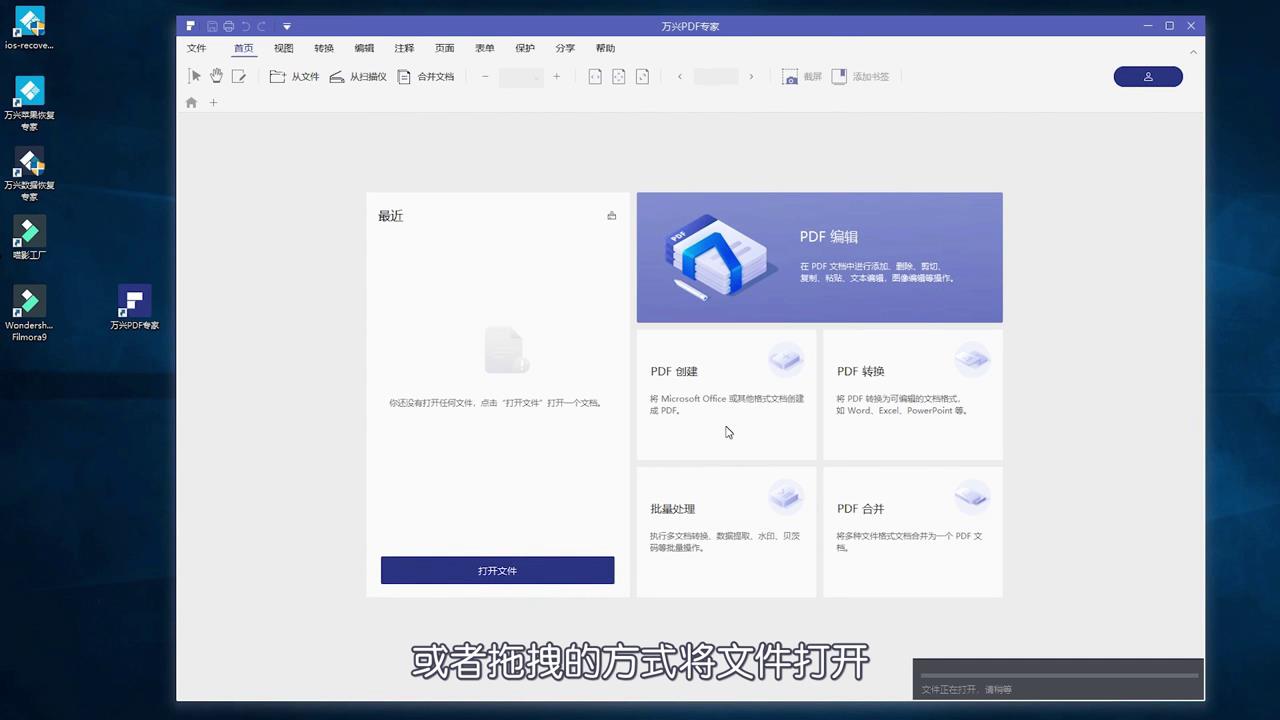This screenshot has width=1280, height=720.
Task: Click the clear recent list icon
Action: 612,215
